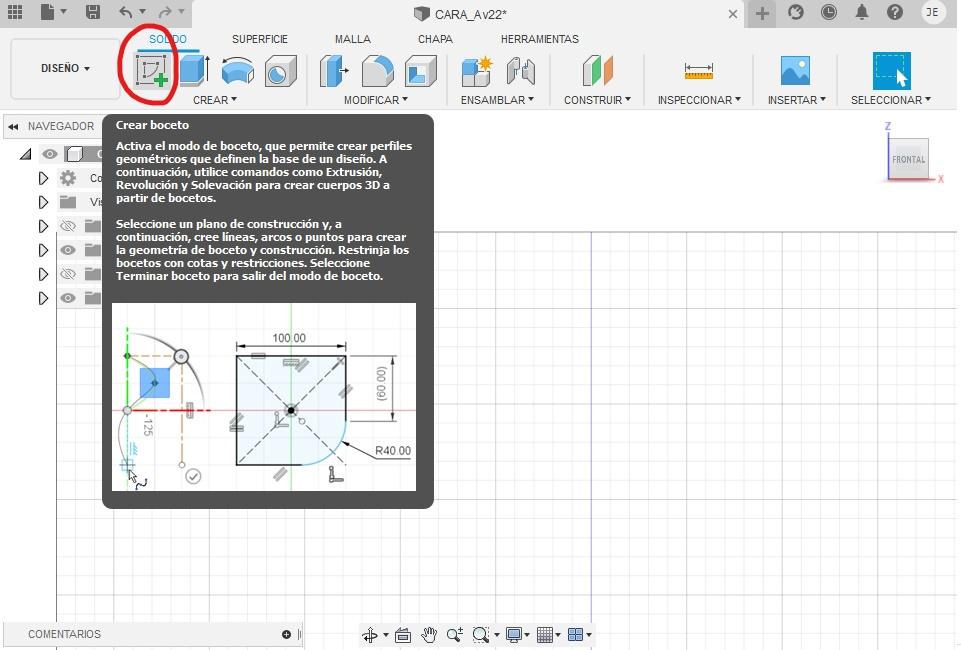Expand the document settings gear tree node

point(43,178)
